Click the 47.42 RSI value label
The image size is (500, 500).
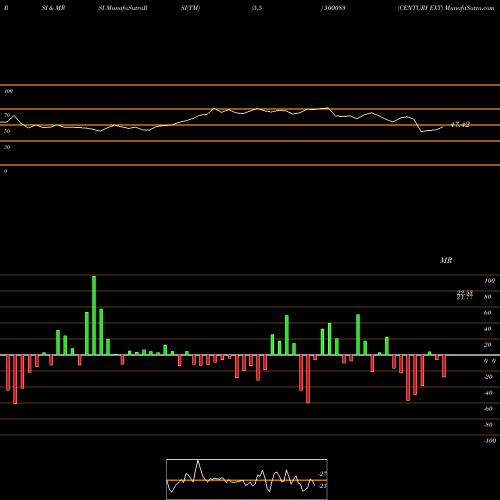tap(460, 125)
